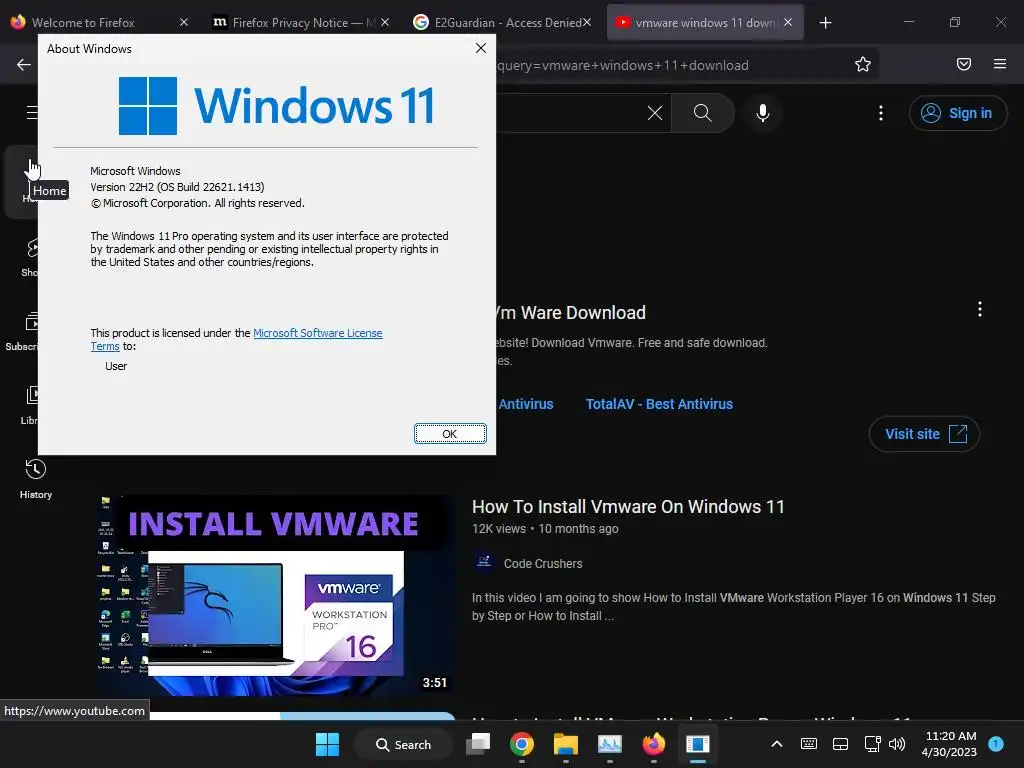Open a new Firefox tab

pos(825,23)
